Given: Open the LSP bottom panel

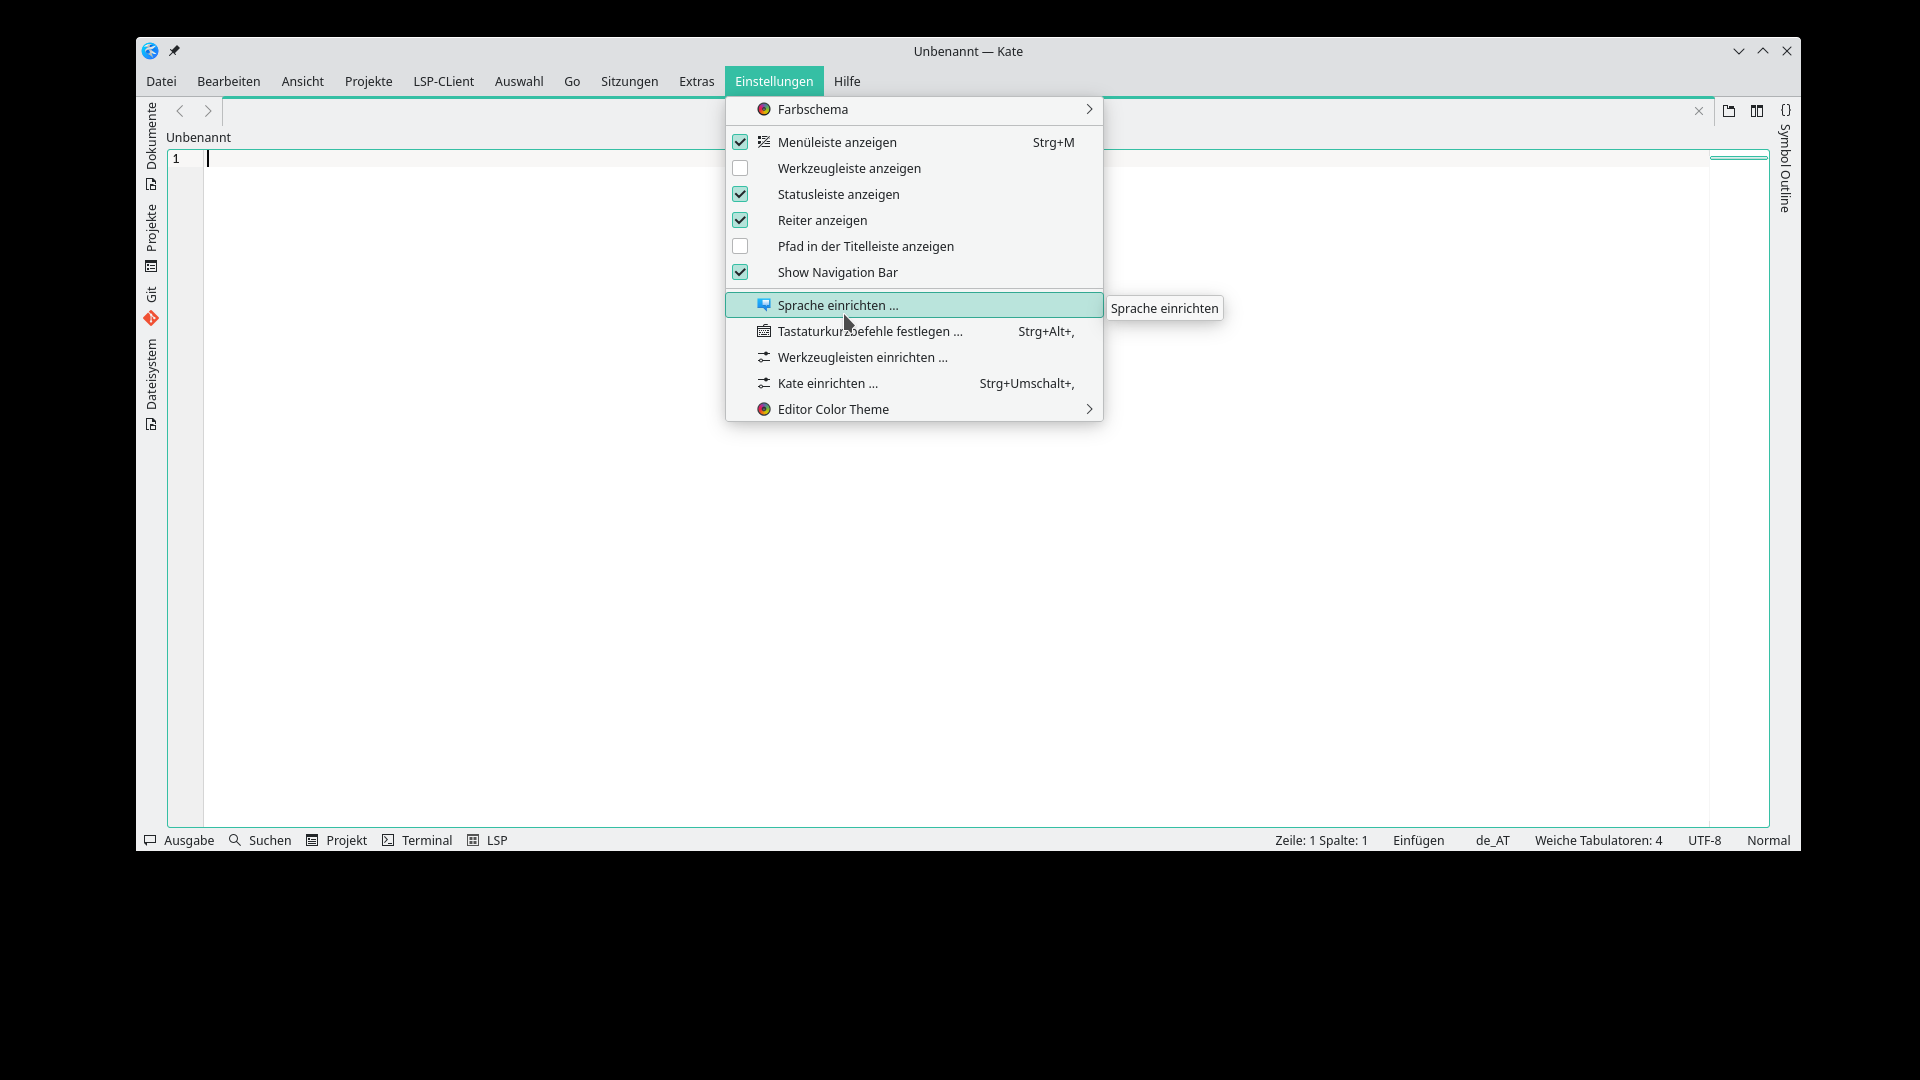Looking at the screenshot, I should click(x=488, y=840).
